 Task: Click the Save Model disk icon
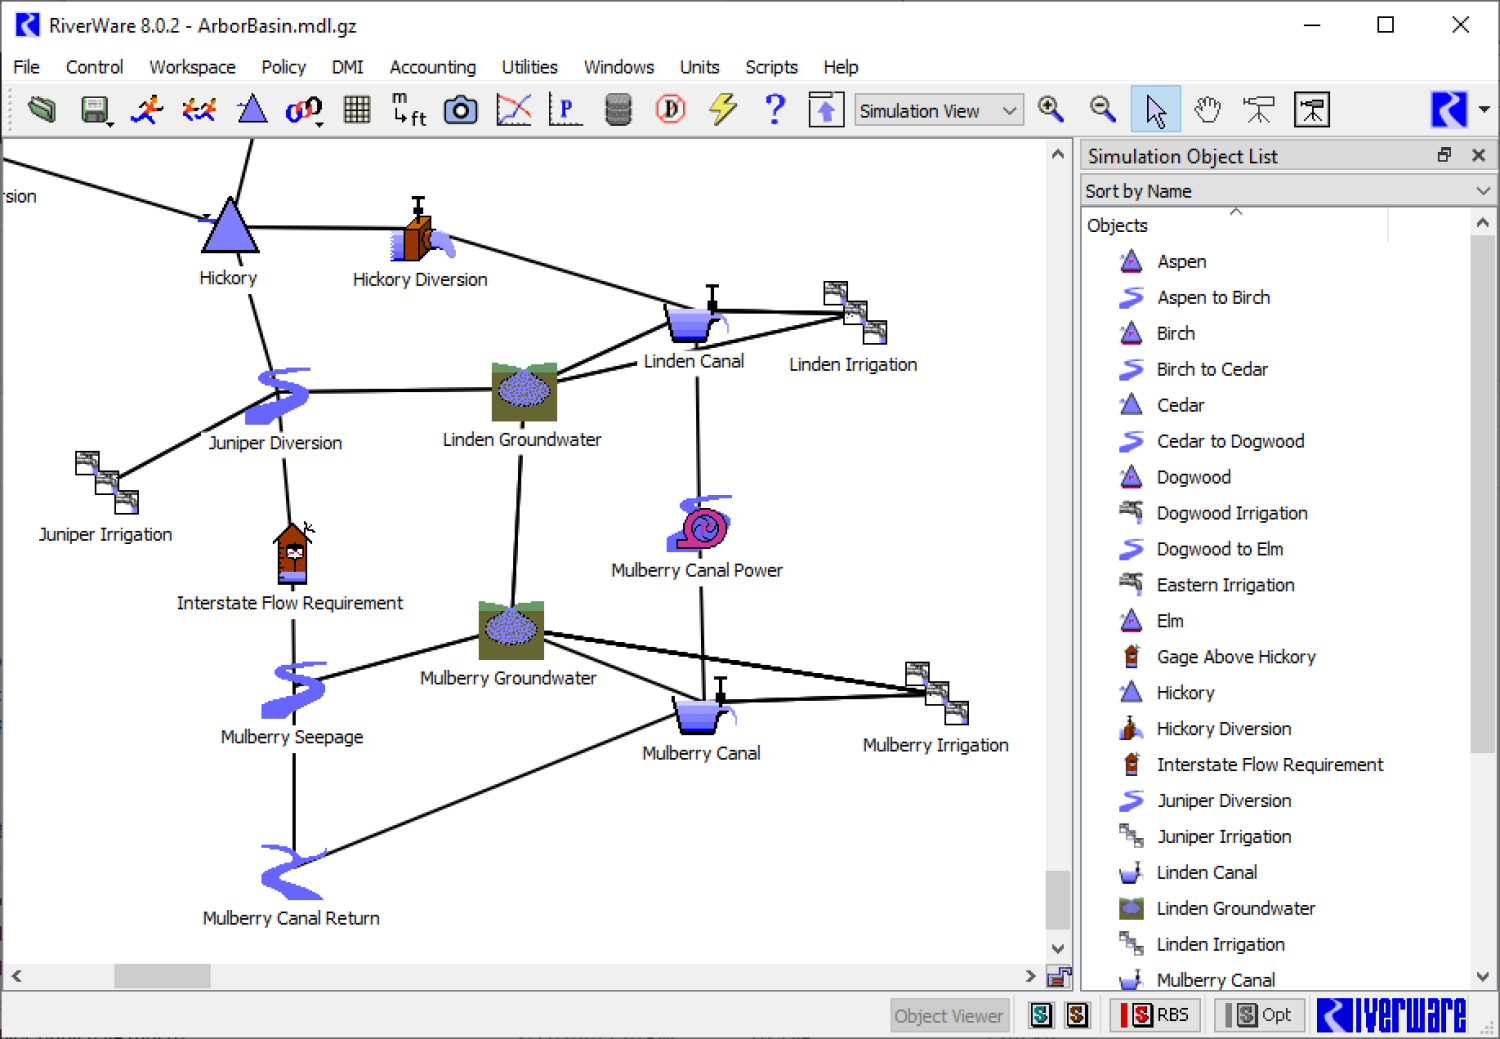click(x=95, y=109)
